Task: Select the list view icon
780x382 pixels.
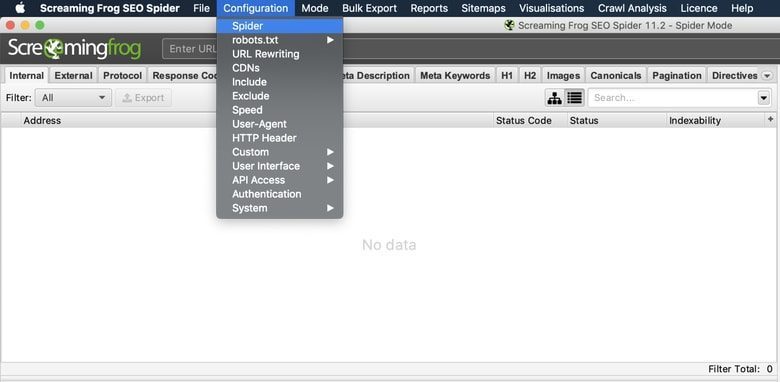Action: pos(575,98)
